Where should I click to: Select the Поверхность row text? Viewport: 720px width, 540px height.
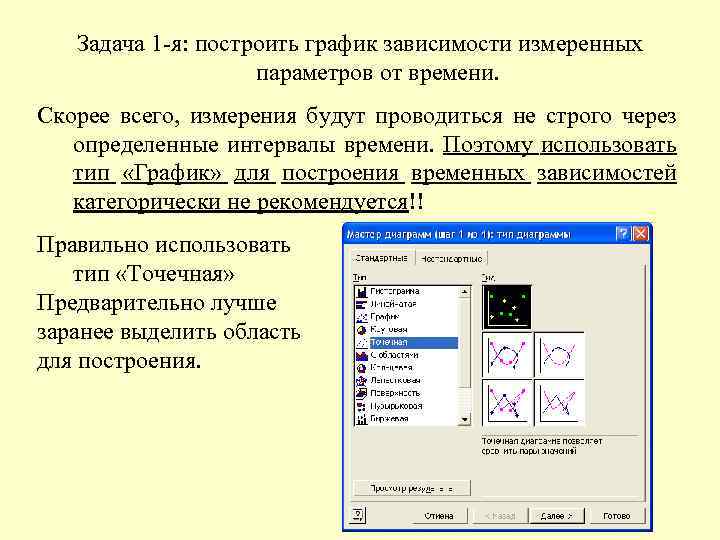[x=395, y=394]
